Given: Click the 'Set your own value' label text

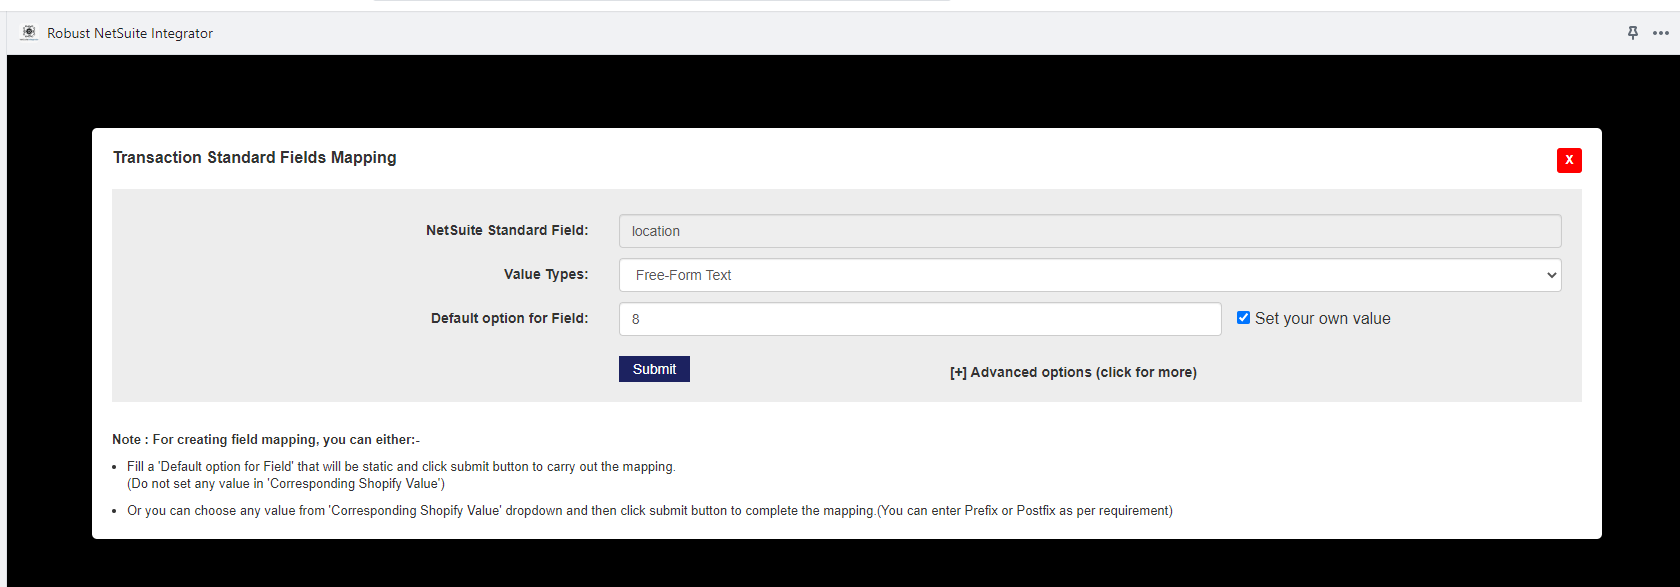Looking at the screenshot, I should [x=1322, y=319].
